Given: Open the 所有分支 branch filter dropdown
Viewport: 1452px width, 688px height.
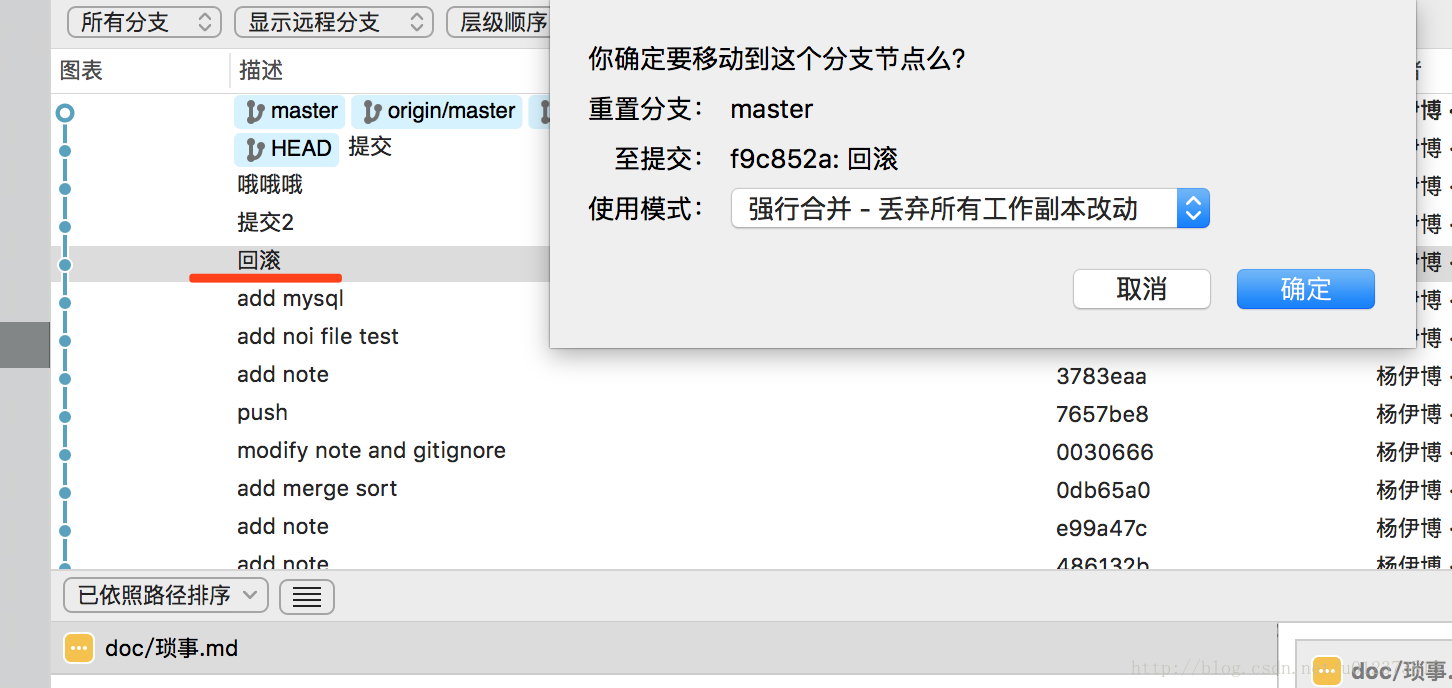Looking at the screenshot, I should coord(144,22).
